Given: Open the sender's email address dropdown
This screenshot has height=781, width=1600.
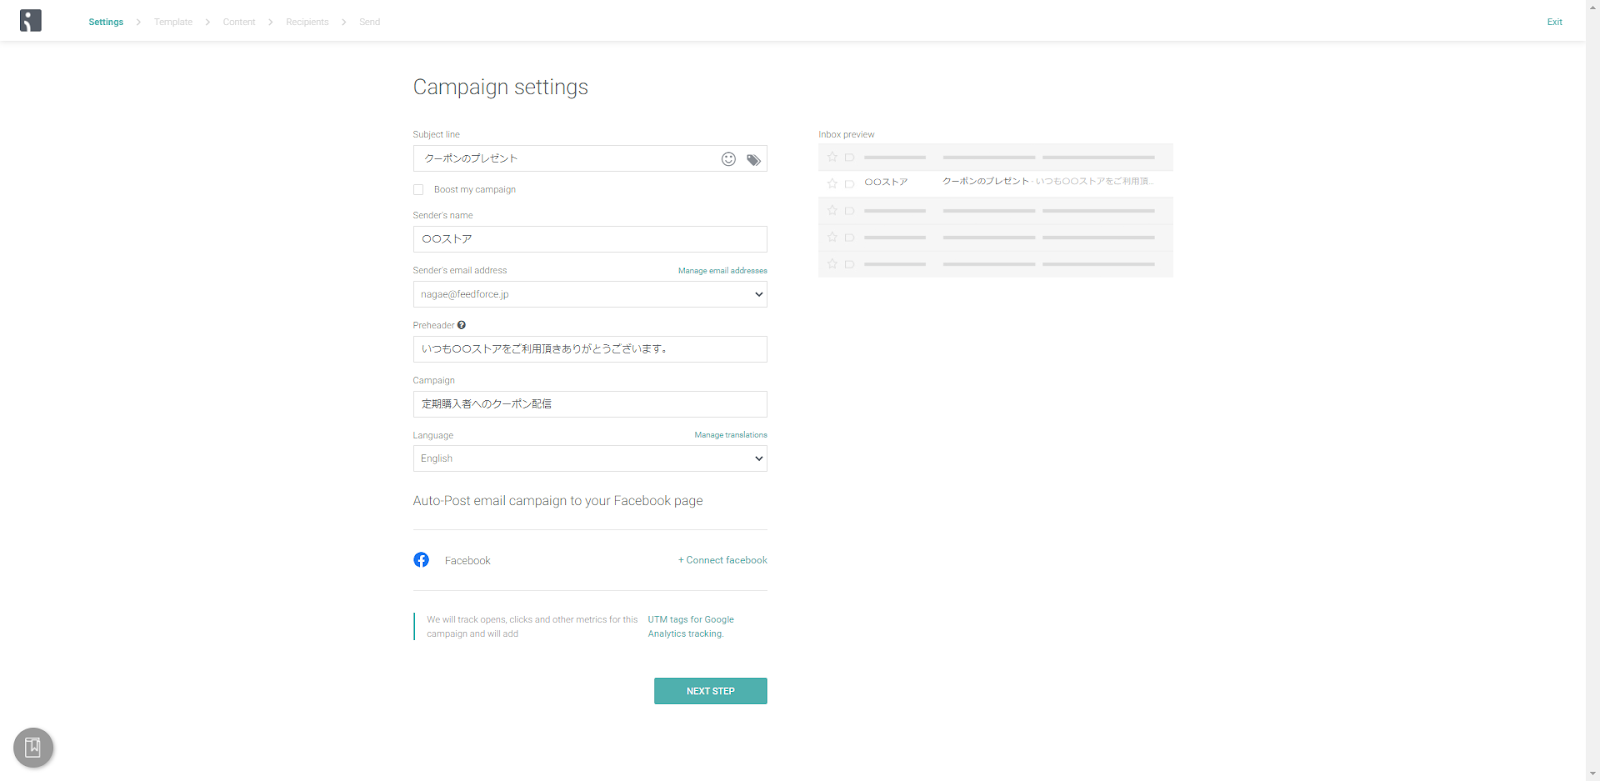Looking at the screenshot, I should tap(590, 294).
